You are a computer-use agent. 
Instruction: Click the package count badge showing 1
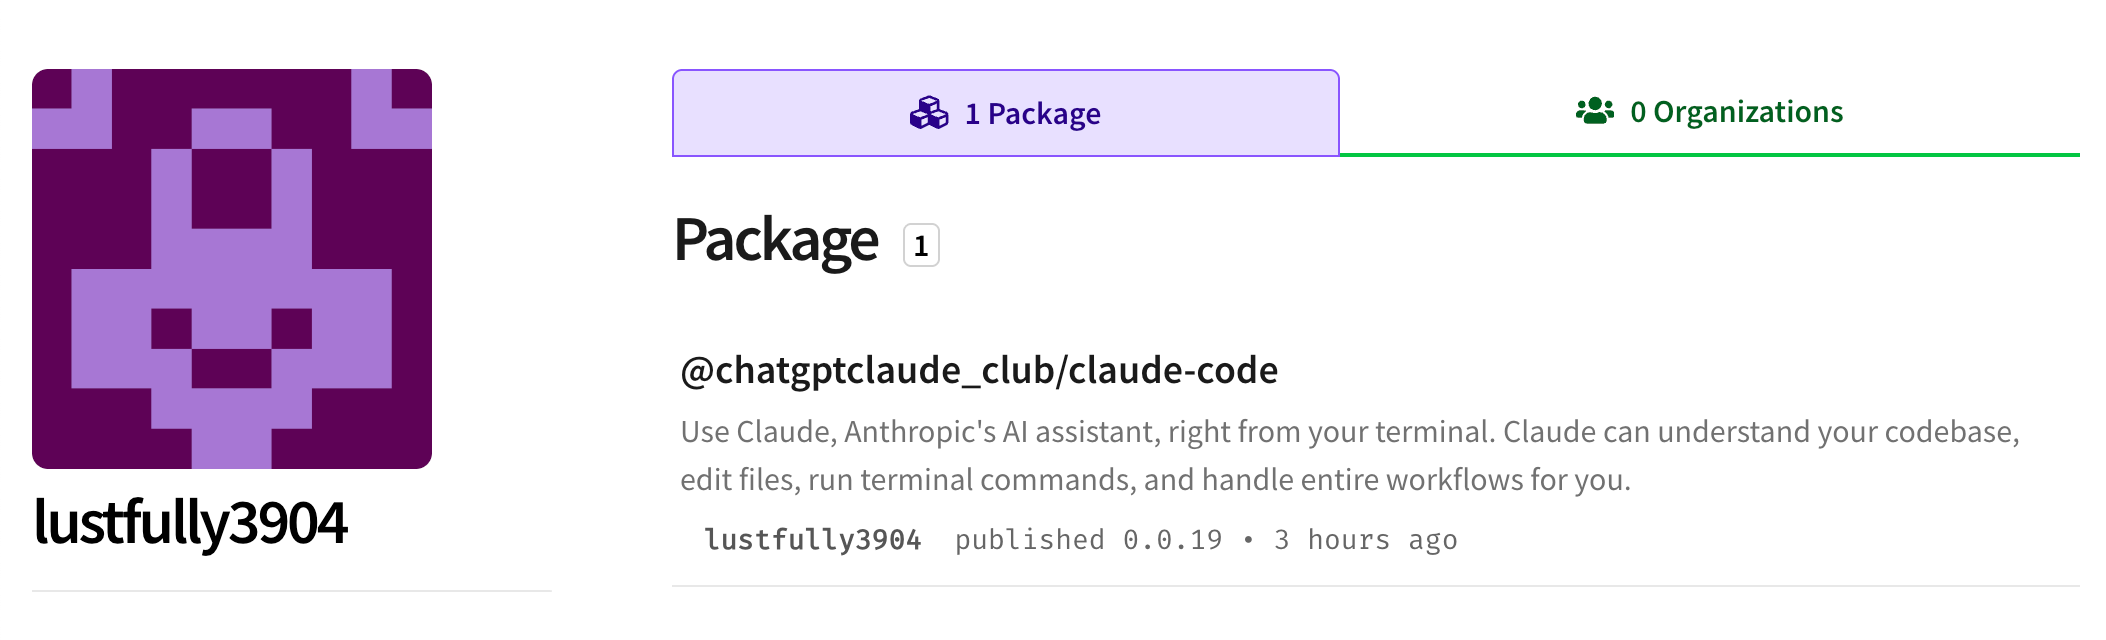click(x=921, y=245)
